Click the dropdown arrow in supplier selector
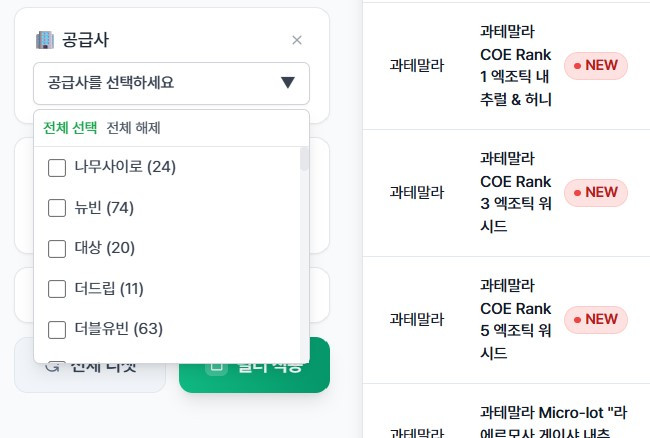 coord(288,83)
